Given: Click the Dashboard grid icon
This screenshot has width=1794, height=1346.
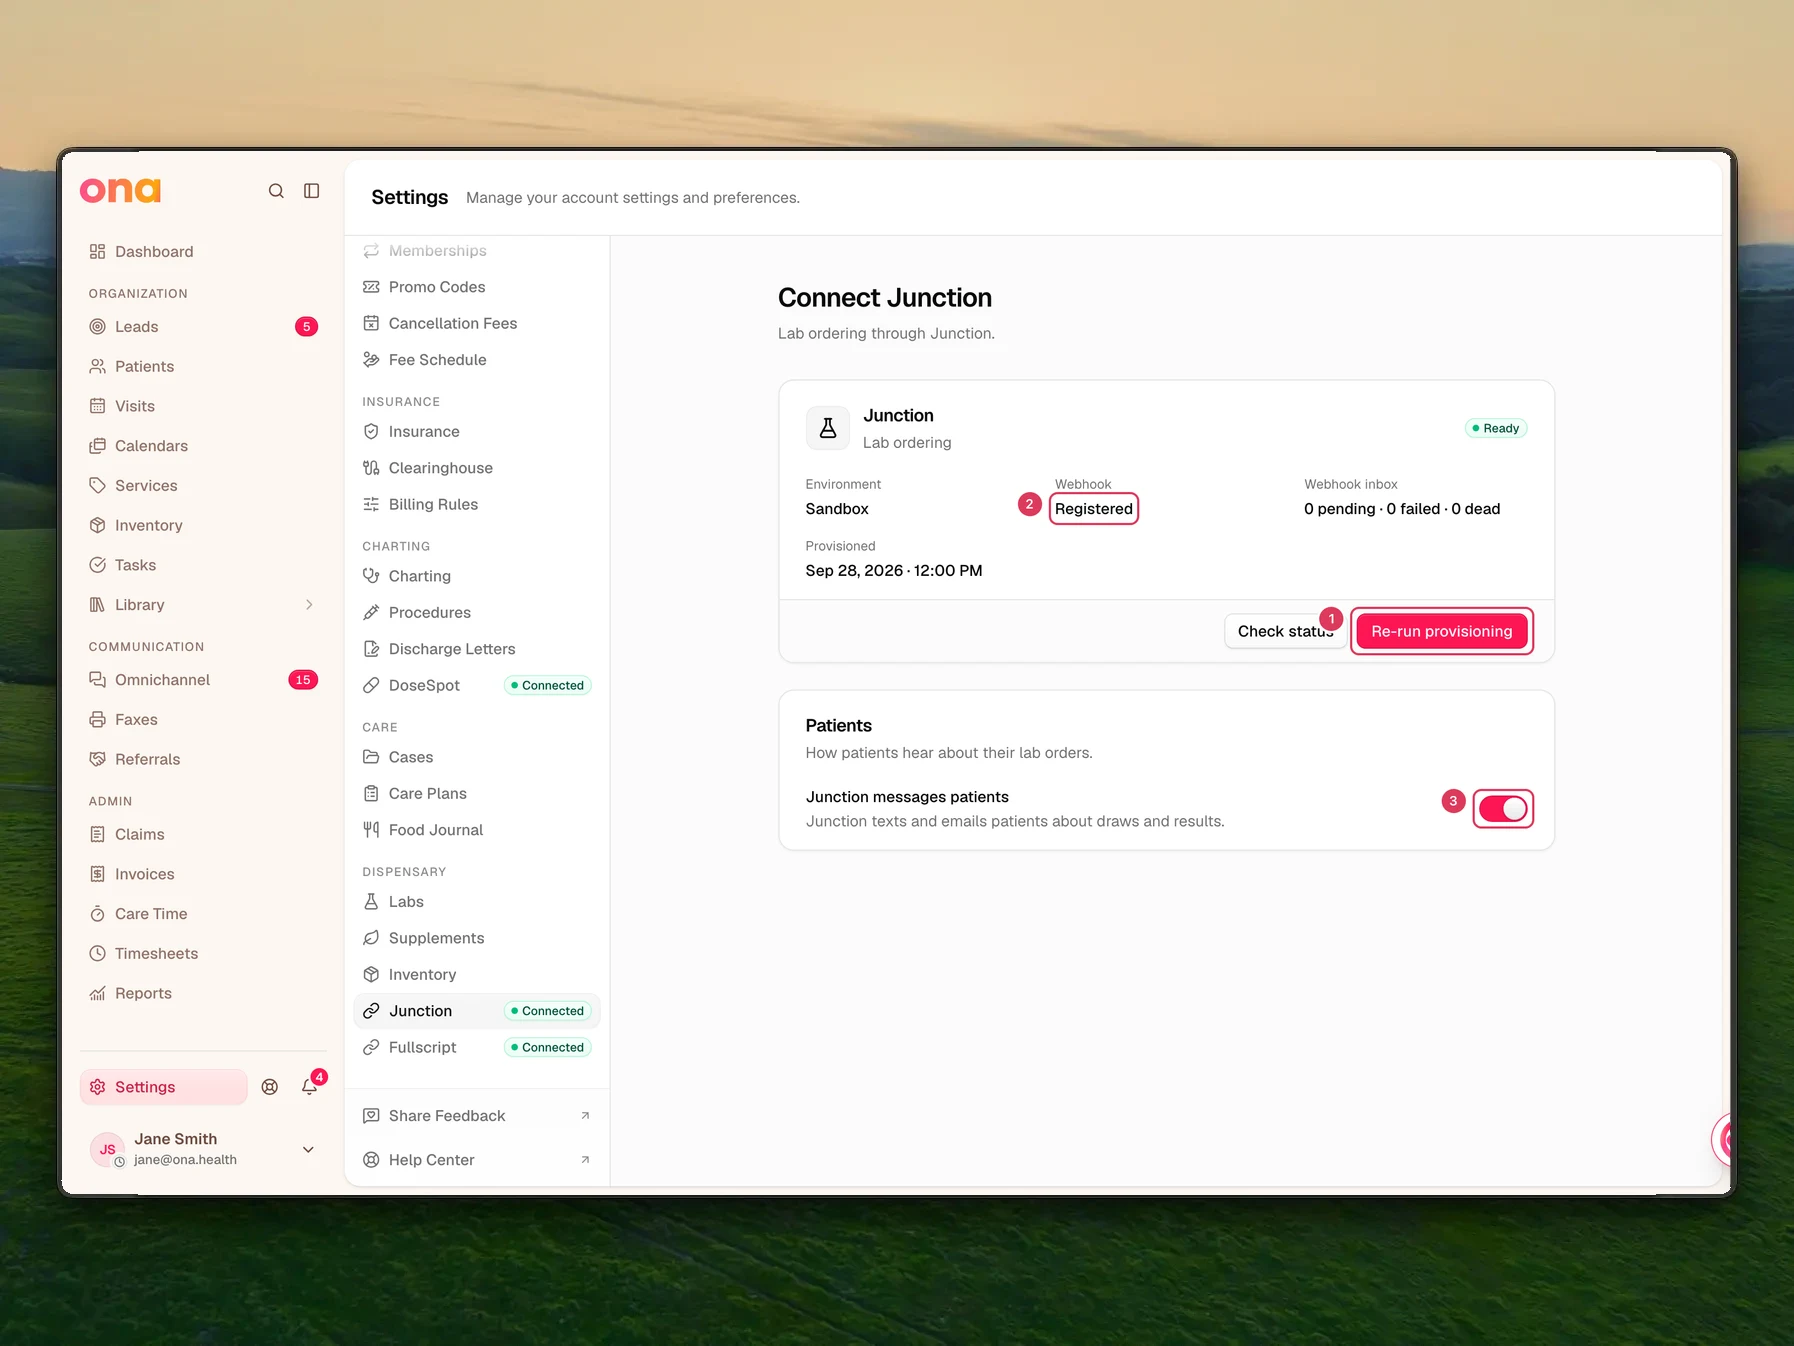Looking at the screenshot, I should pos(97,252).
